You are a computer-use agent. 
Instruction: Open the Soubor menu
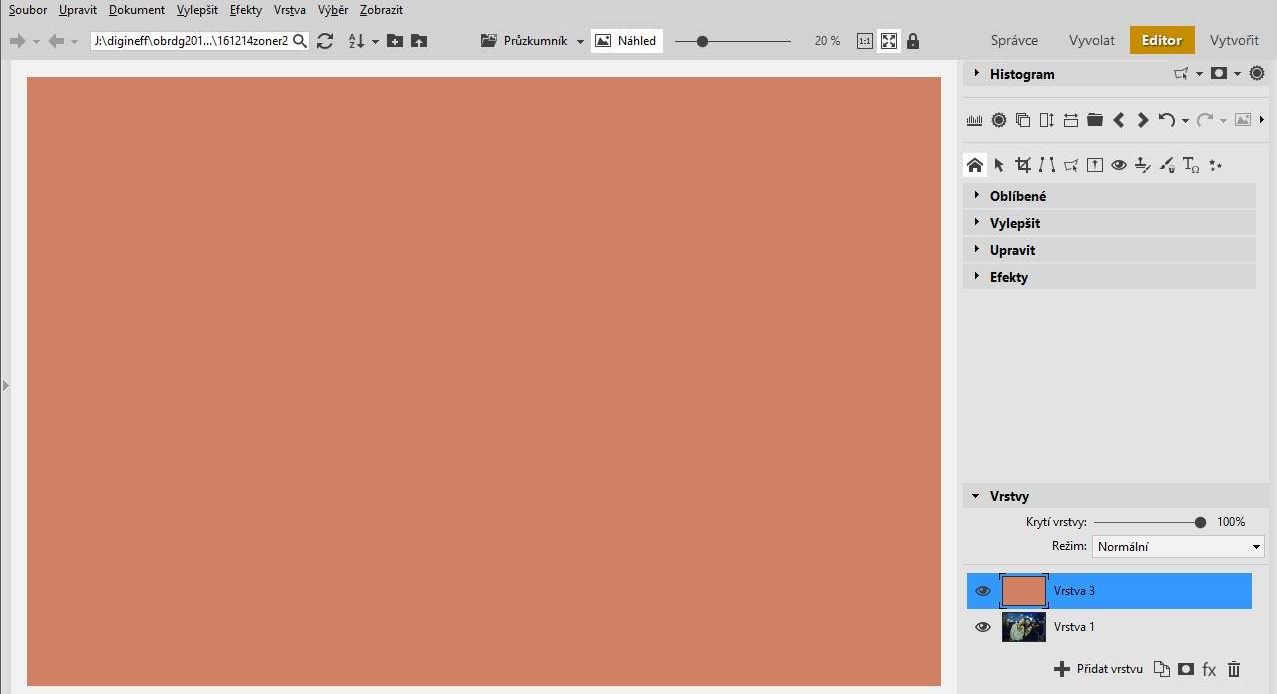[x=28, y=10]
